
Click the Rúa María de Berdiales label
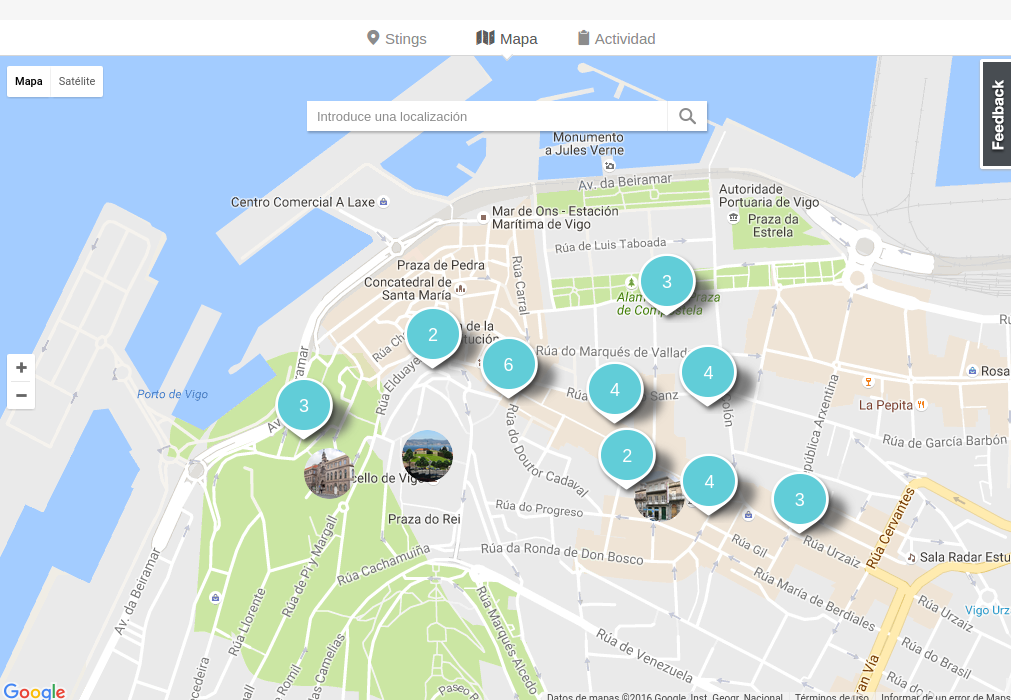[x=814, y=599]
